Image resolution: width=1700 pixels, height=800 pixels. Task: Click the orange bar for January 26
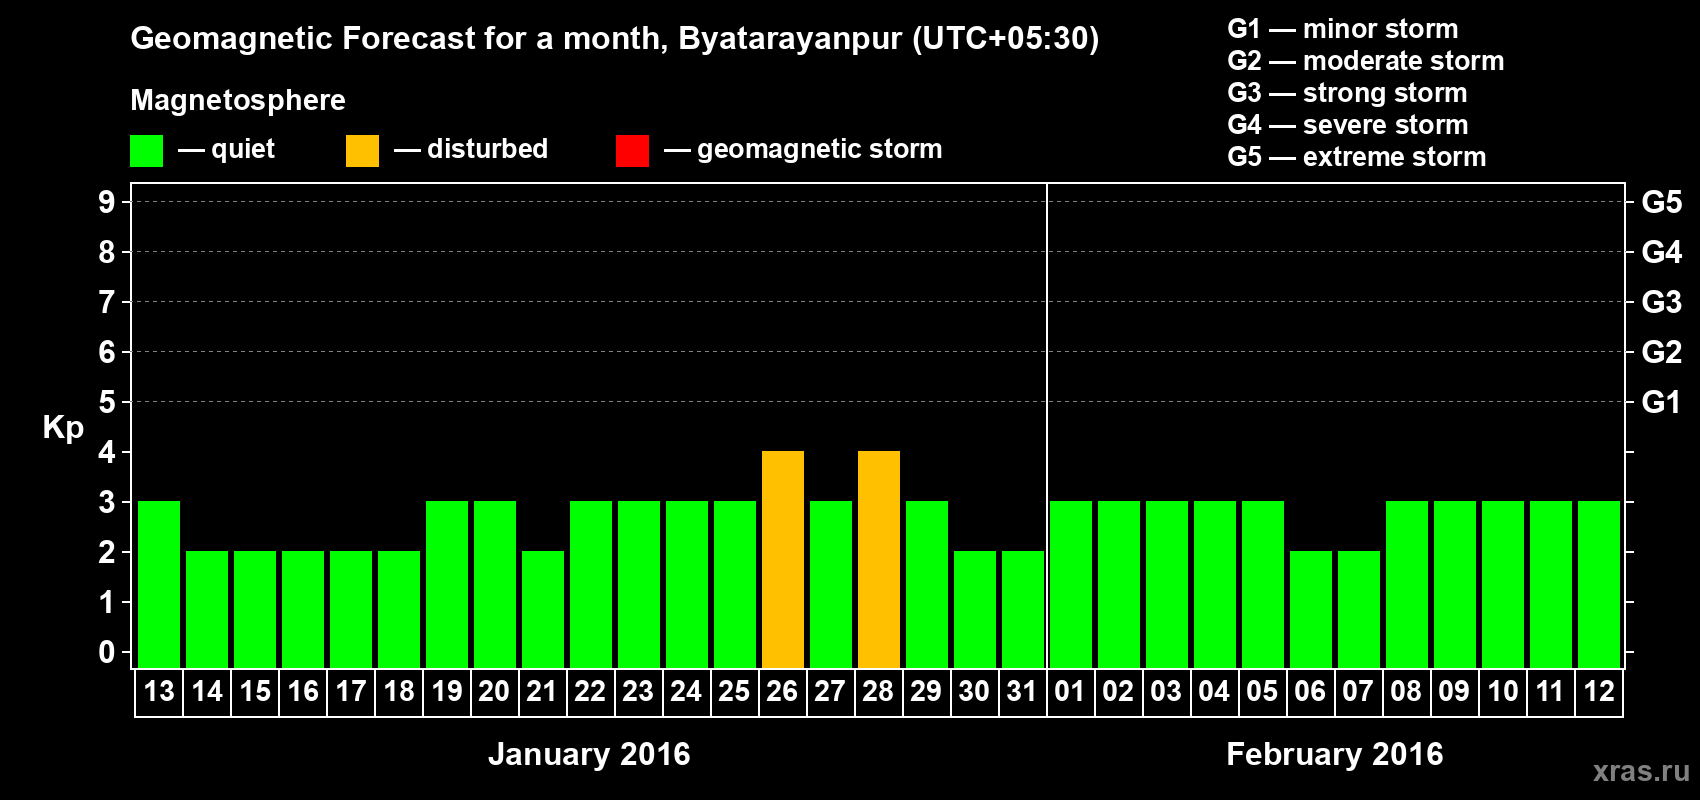pos(783,560)
